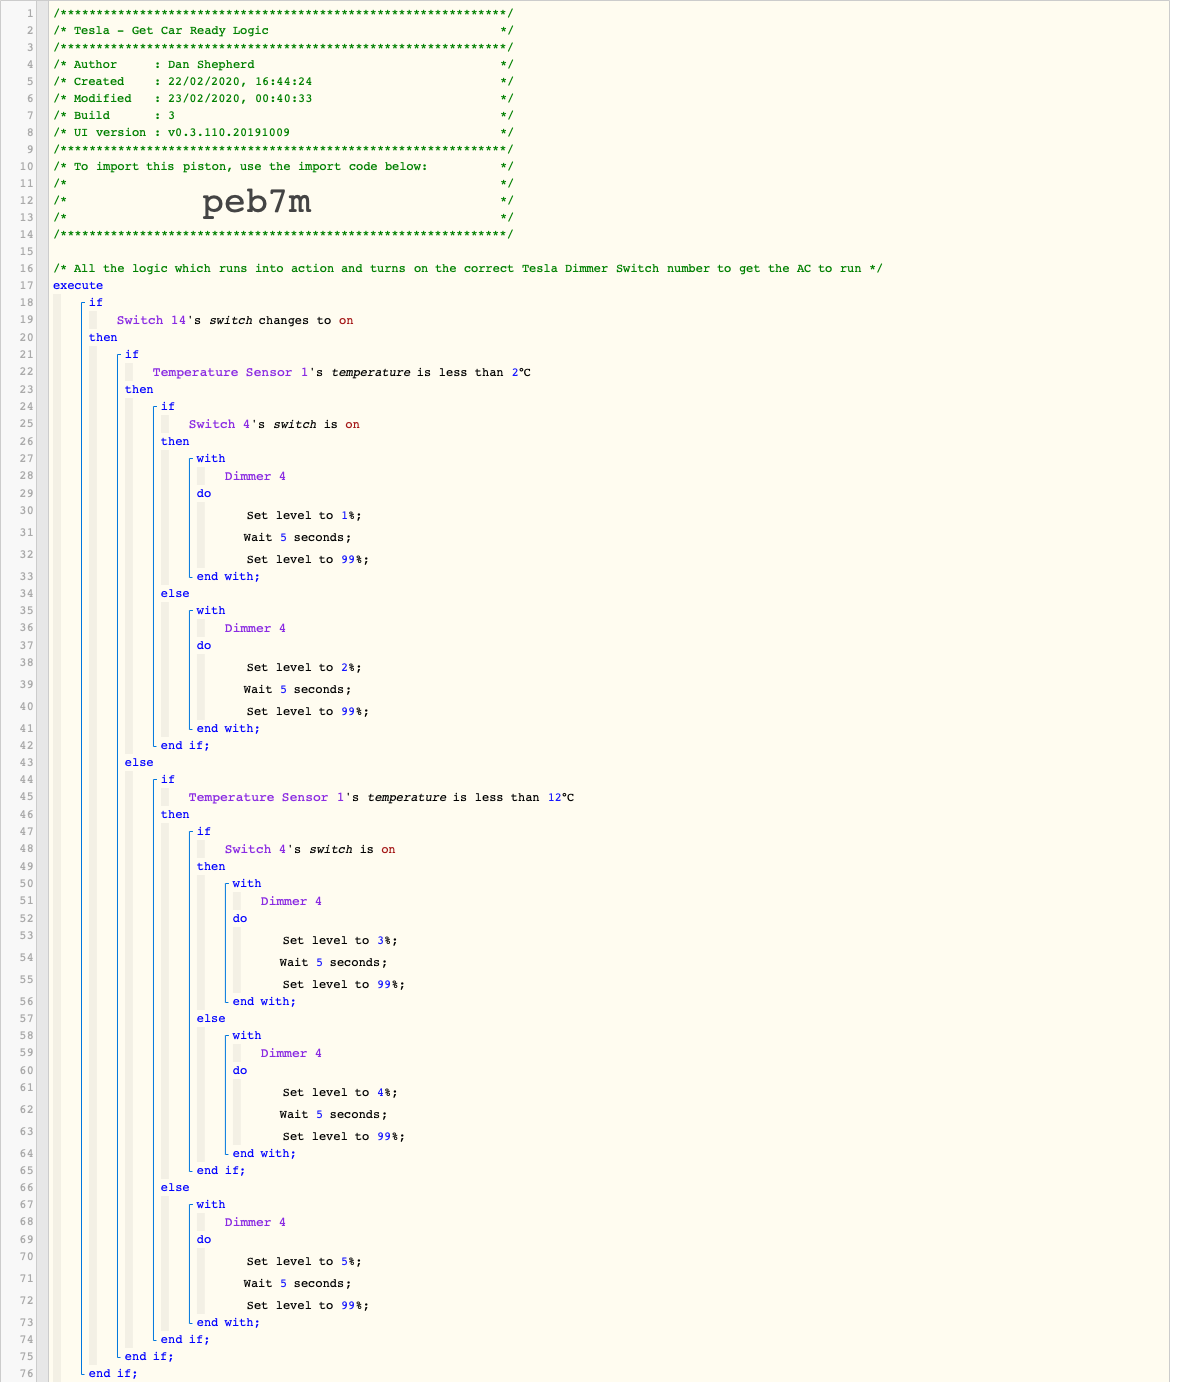Click 'end with;' on line 73
Viewport: 1178px width, 1382px height.
pyautogui.click(x=228, y=1322)
